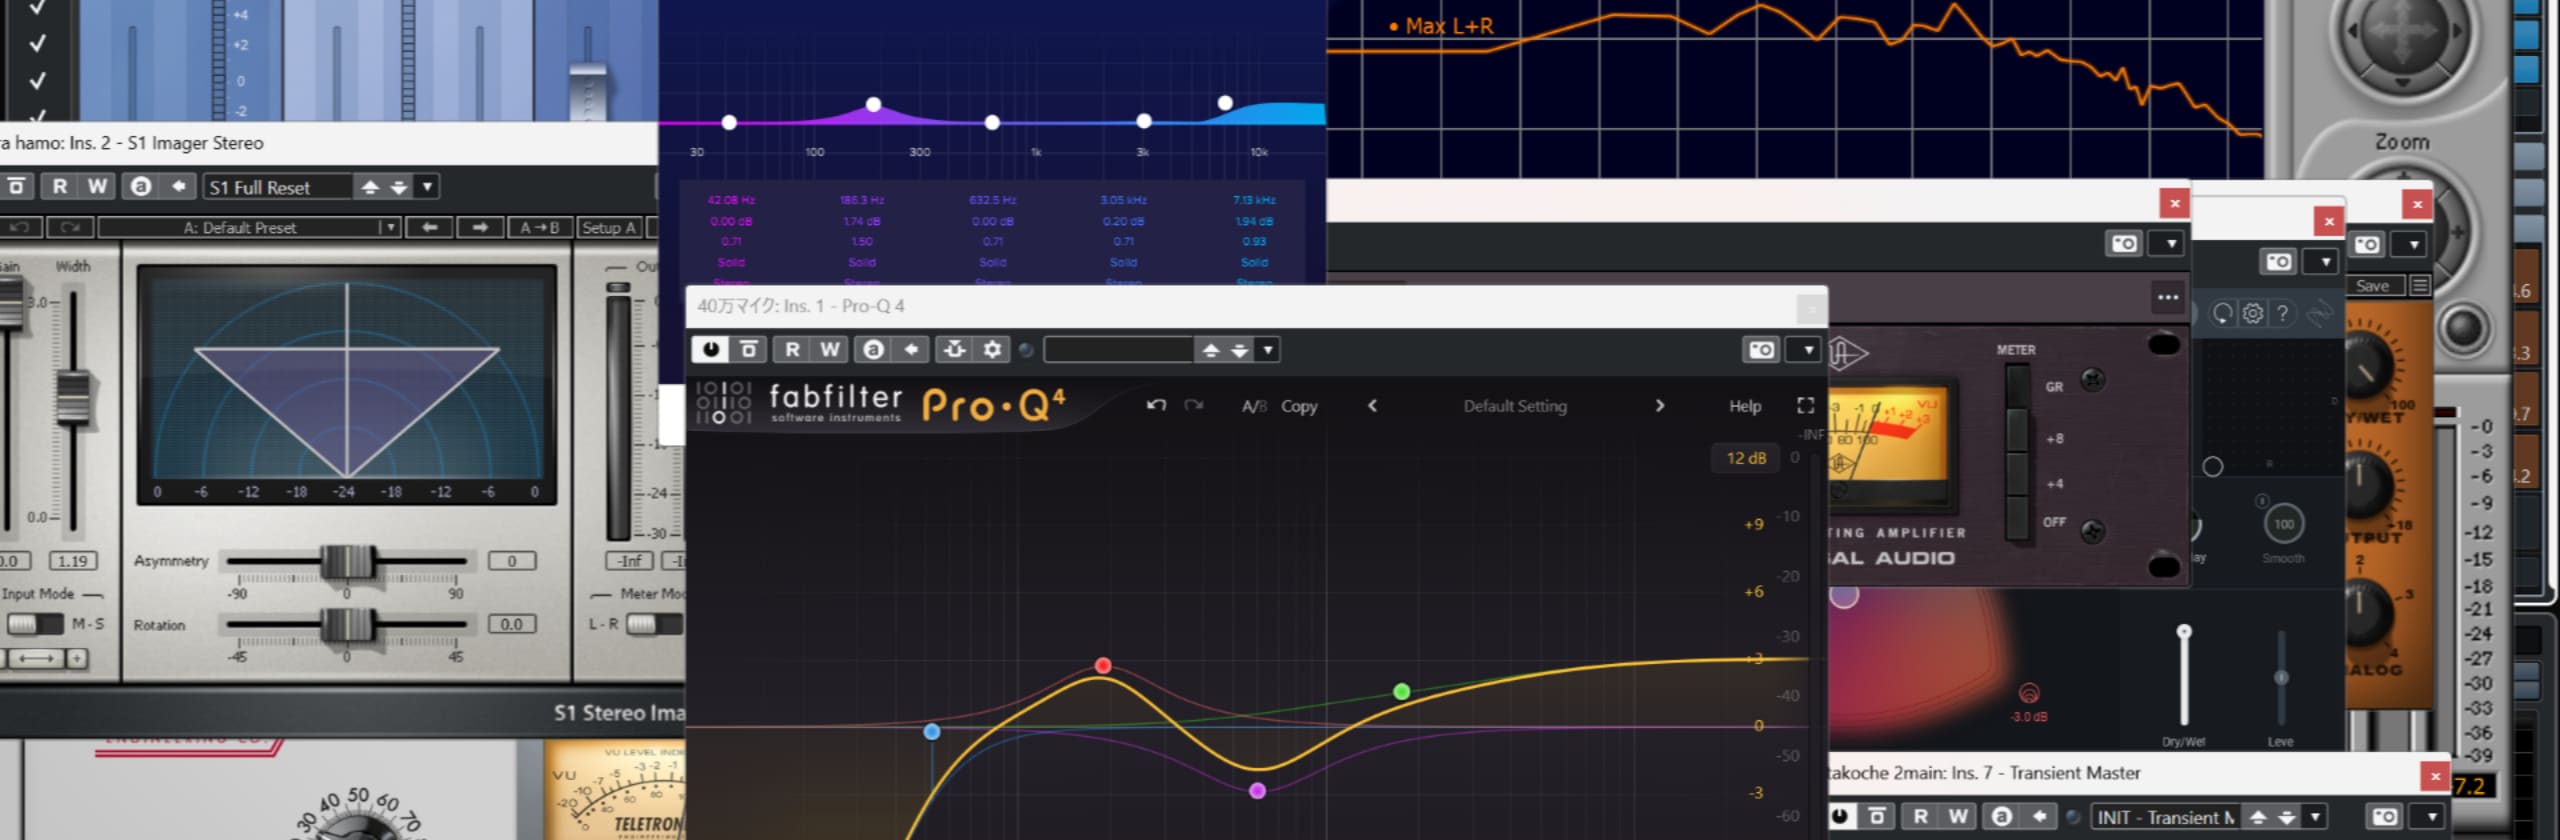Toggle Transient Master plugin power button

coord(1841,816)
